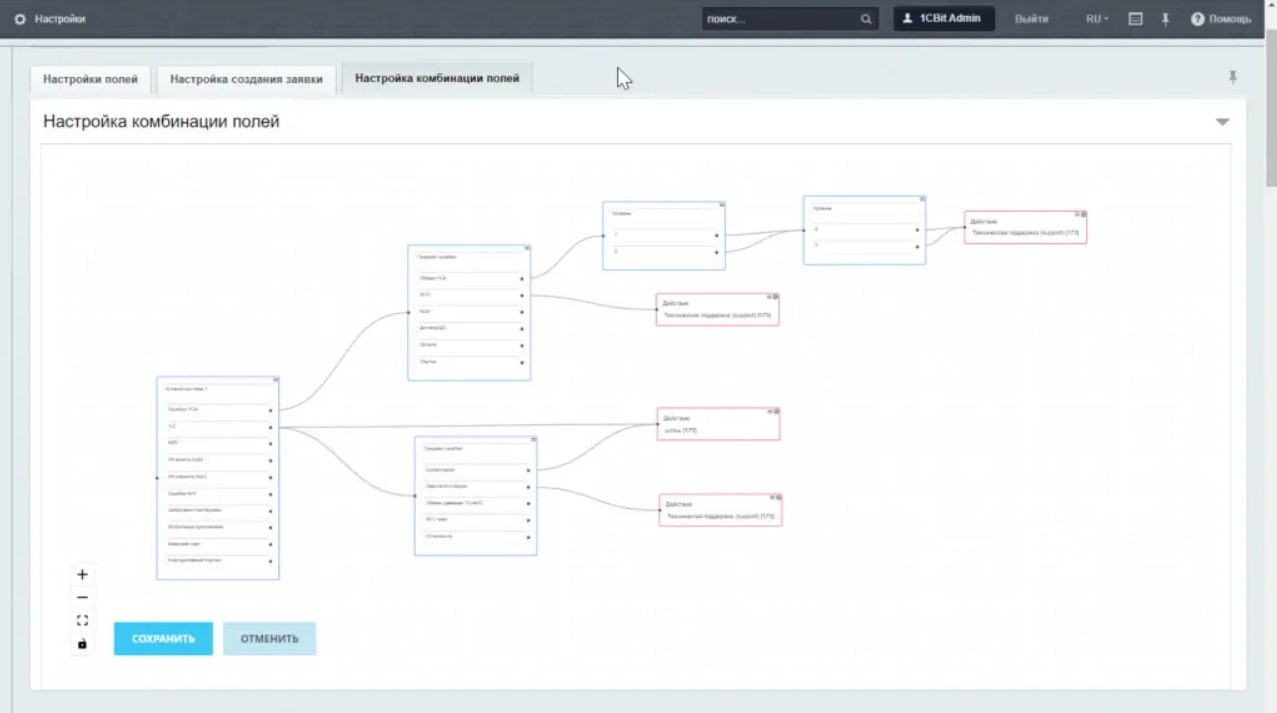
Task: Collapse the Настройка комбинации полей panel arrow
Action: (1222, 122)
